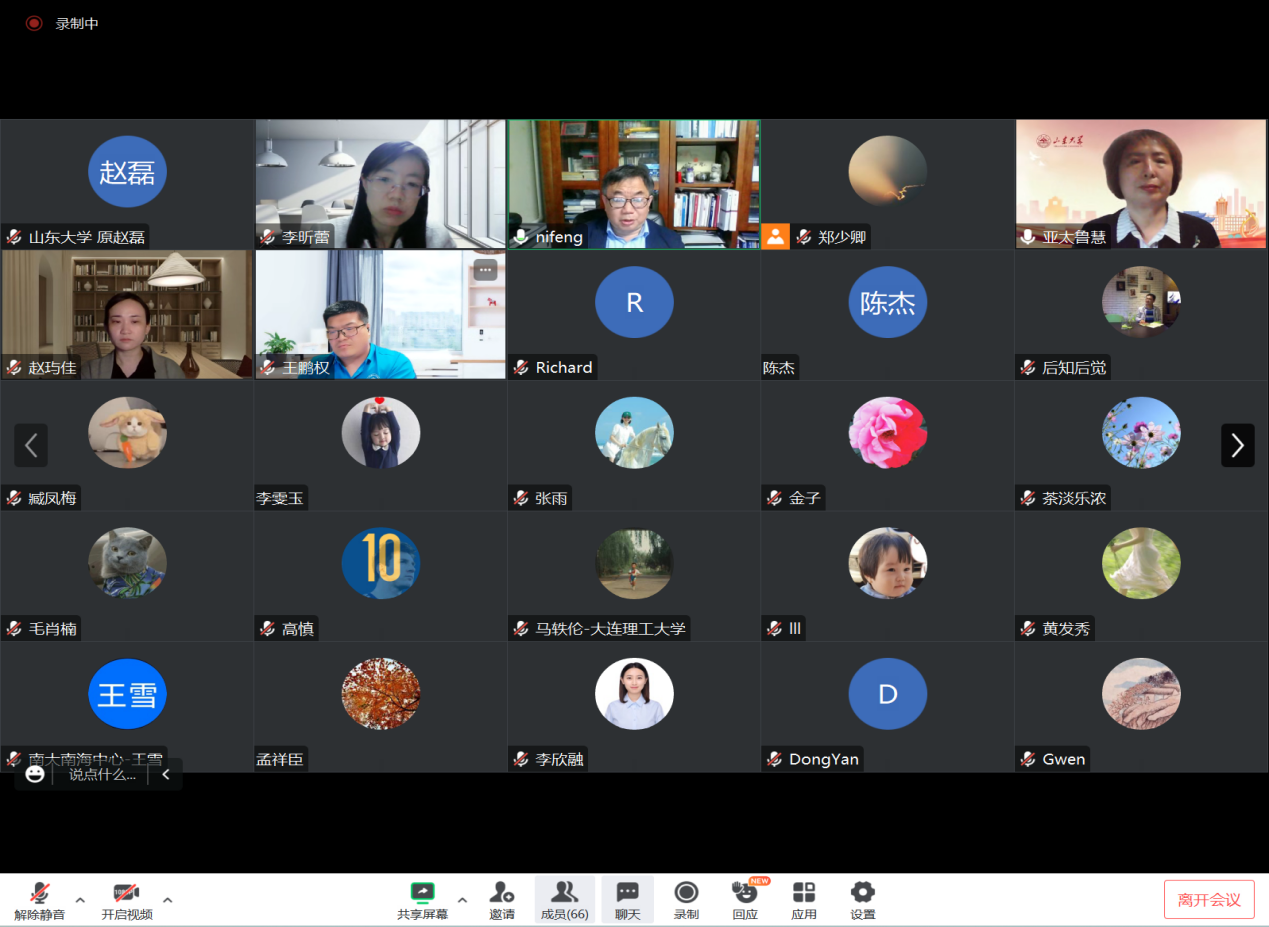Expand audio options arrow beside 解除静音
Screen dimensions: 1269x927
[80, 899]
